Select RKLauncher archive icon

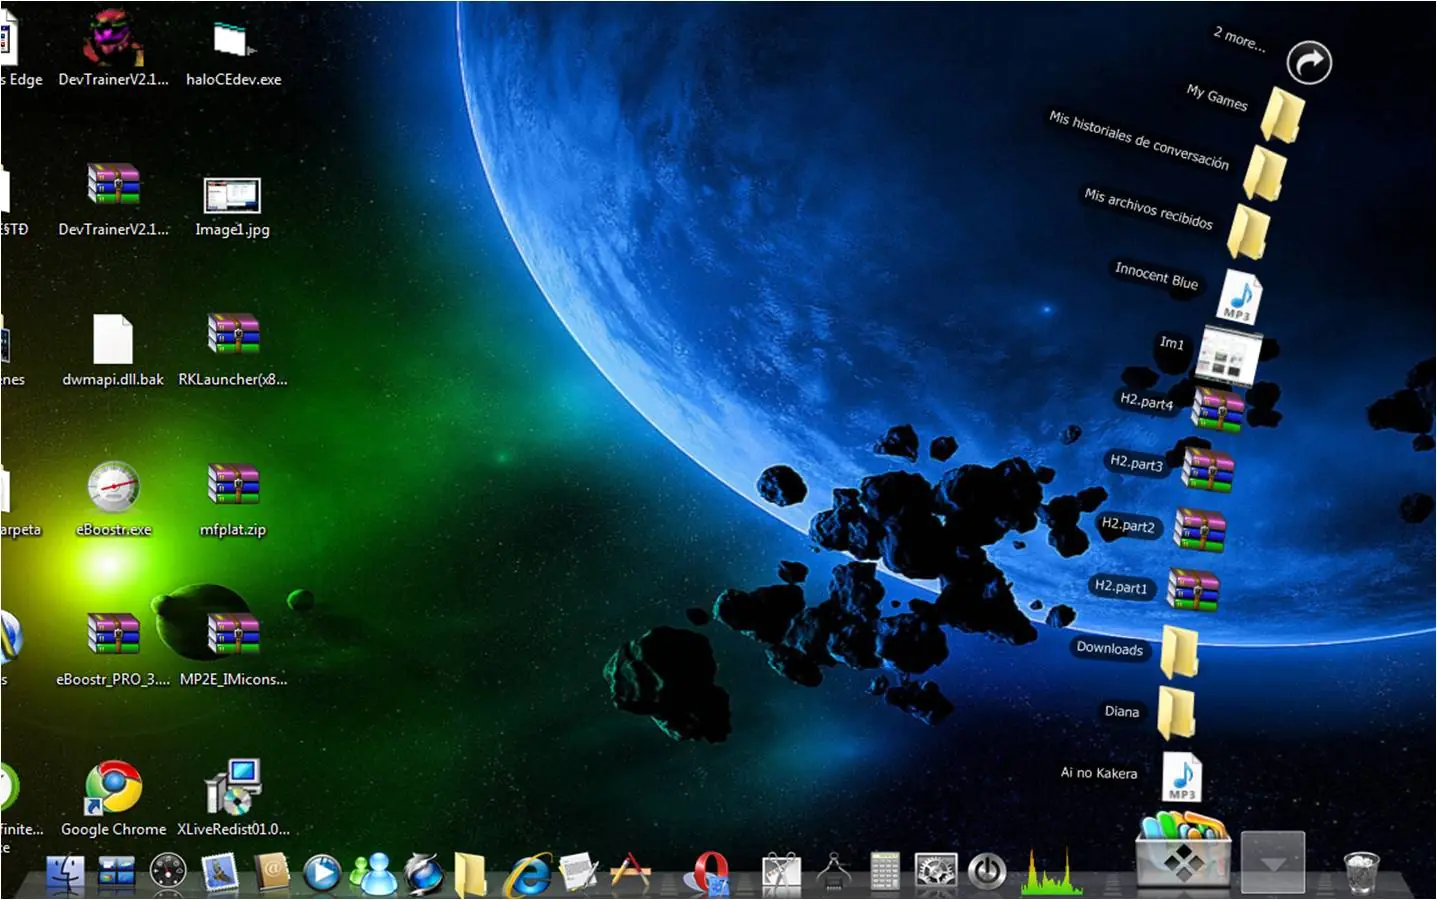point(233,335)
